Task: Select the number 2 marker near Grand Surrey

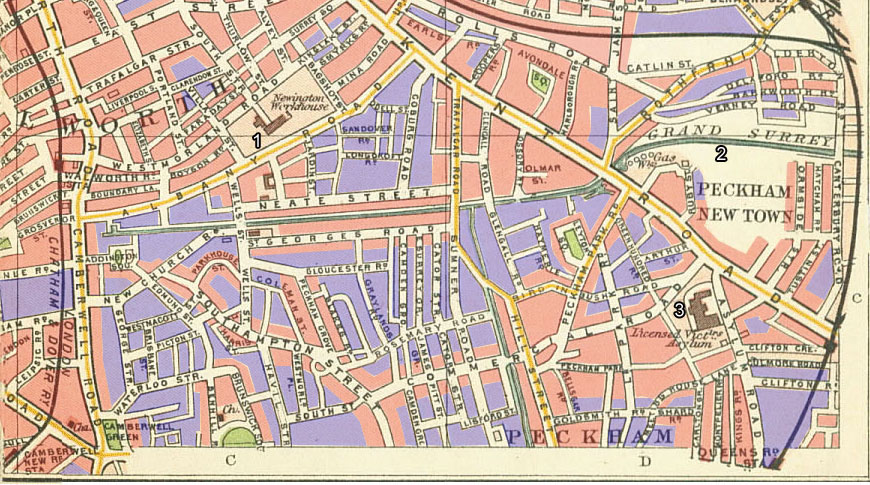Action: coord(719,153)
